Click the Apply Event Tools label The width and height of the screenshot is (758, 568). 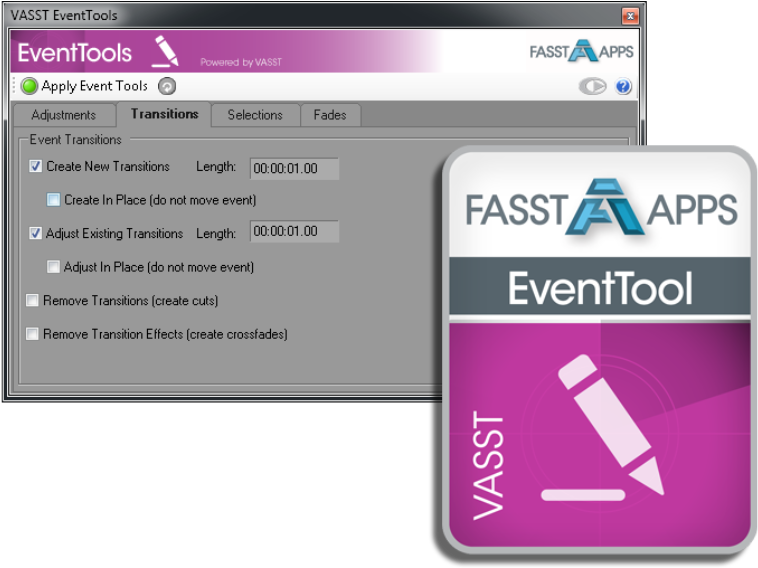[x=94, y=86]
